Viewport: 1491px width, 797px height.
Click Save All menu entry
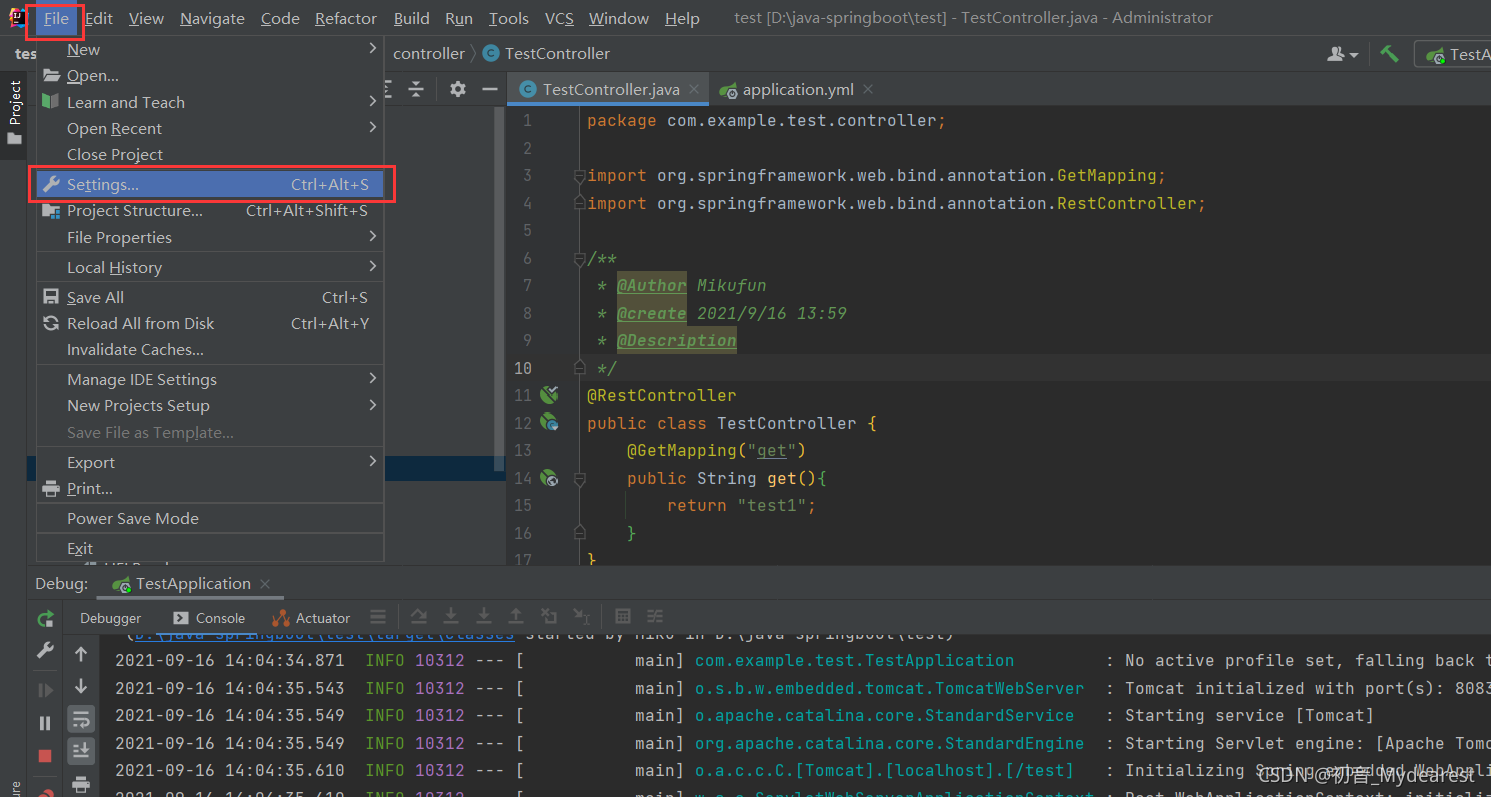click(210, 298)
